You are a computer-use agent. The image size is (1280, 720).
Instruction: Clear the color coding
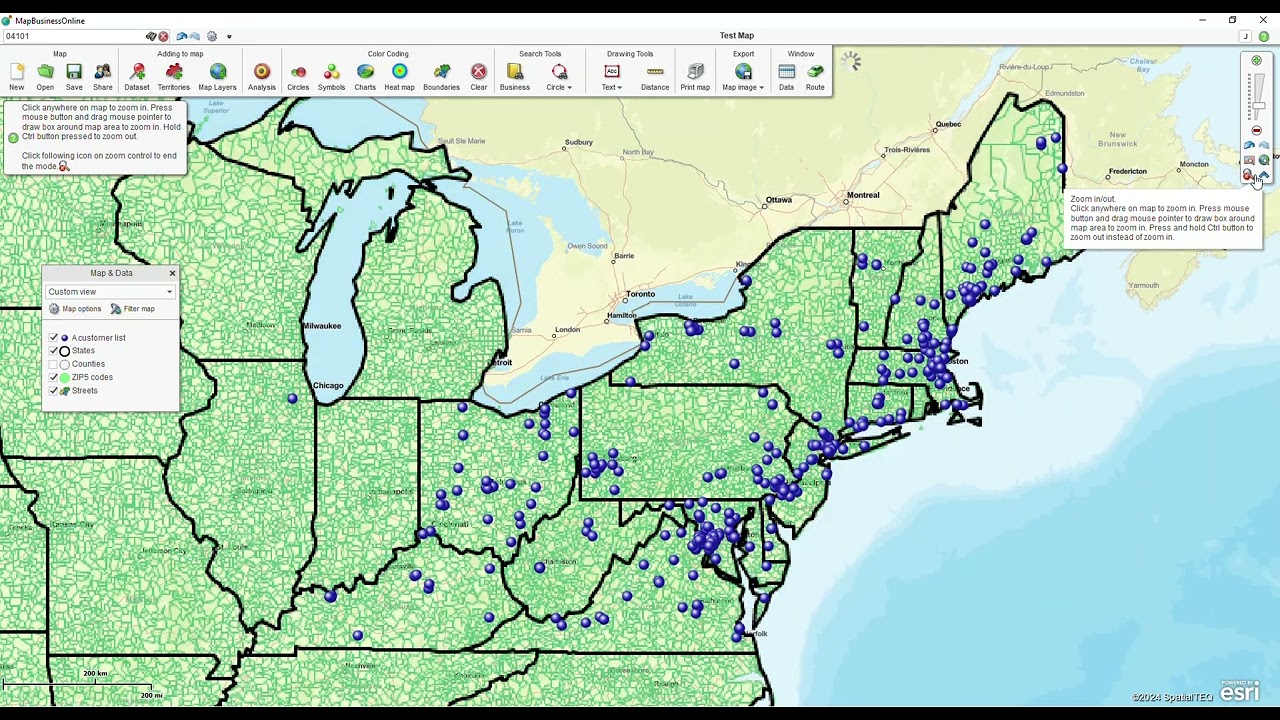coord(479,77)
